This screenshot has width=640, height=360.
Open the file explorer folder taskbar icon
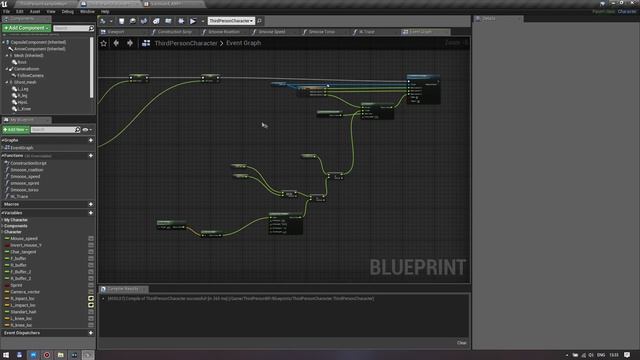[60, 355]
